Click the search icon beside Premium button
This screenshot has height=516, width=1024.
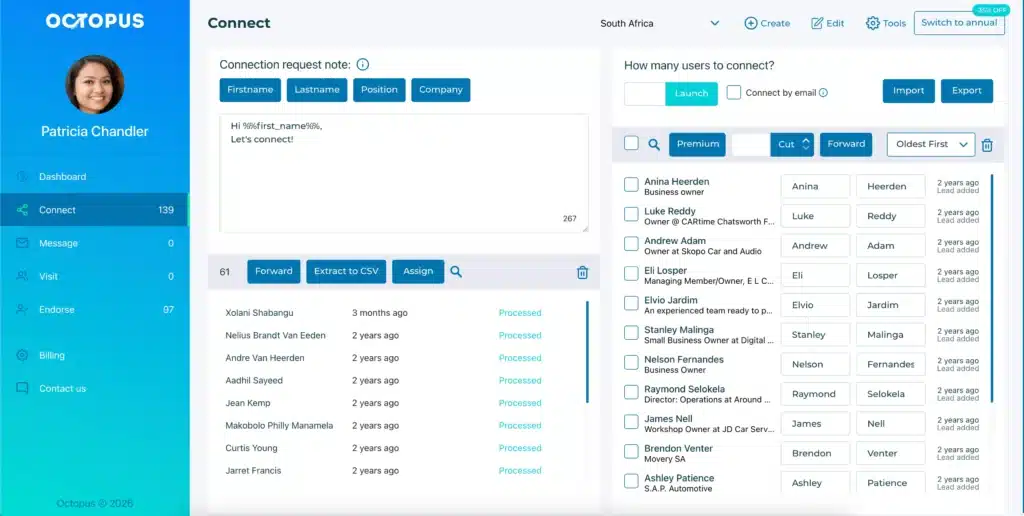654,144
